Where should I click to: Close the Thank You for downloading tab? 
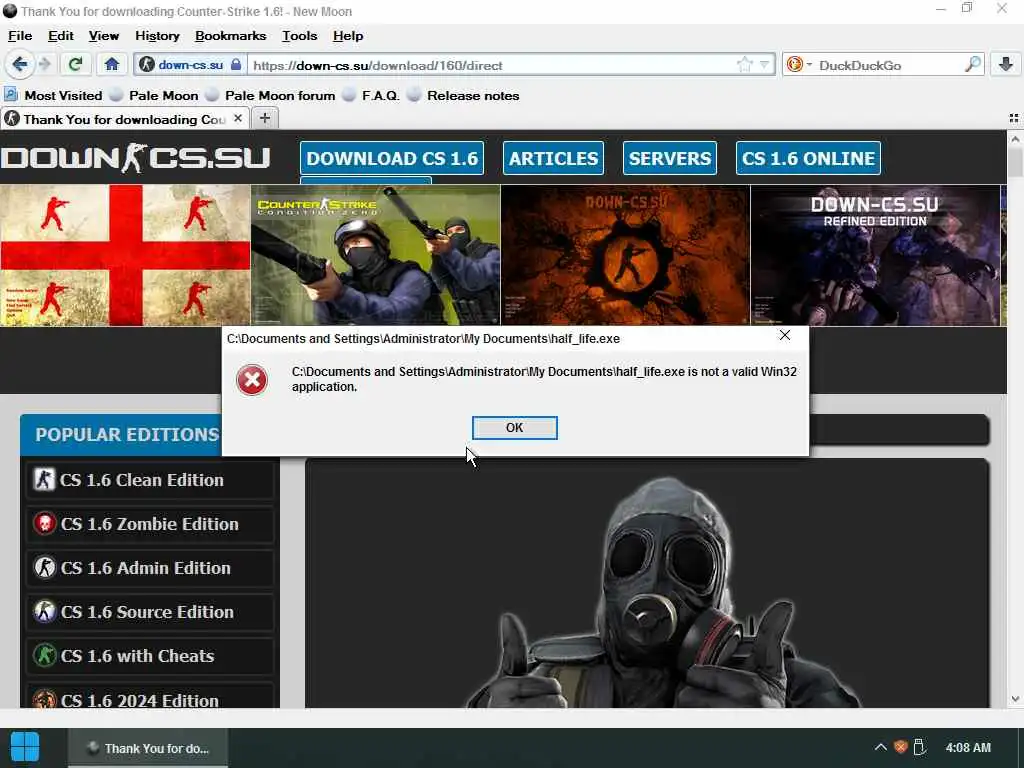(x=238, y=118)
